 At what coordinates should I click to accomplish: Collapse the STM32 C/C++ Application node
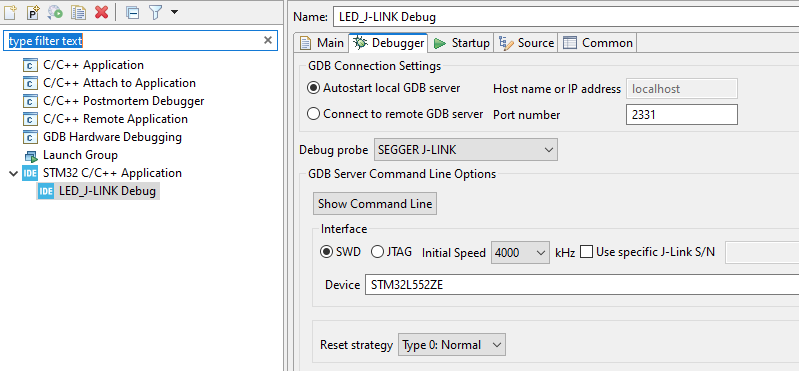pos(13,173)
